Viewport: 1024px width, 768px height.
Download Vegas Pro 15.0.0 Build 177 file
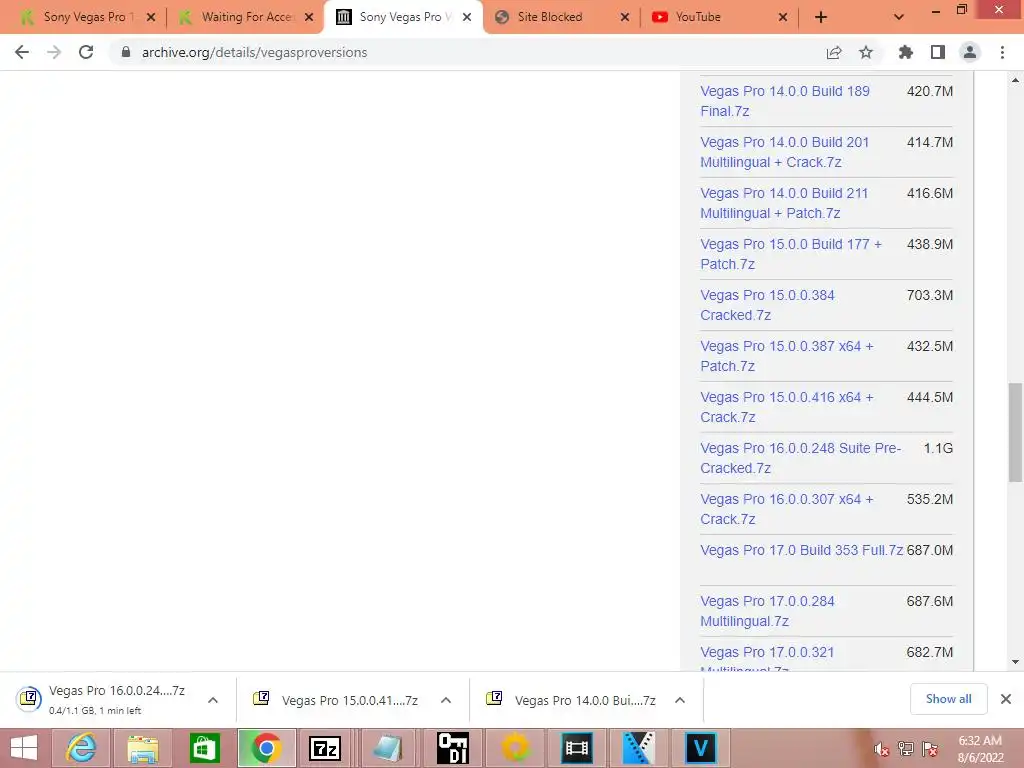791,254
